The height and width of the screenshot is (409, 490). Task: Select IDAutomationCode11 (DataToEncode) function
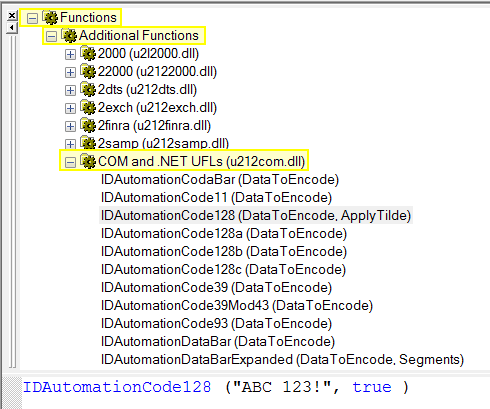216,197
